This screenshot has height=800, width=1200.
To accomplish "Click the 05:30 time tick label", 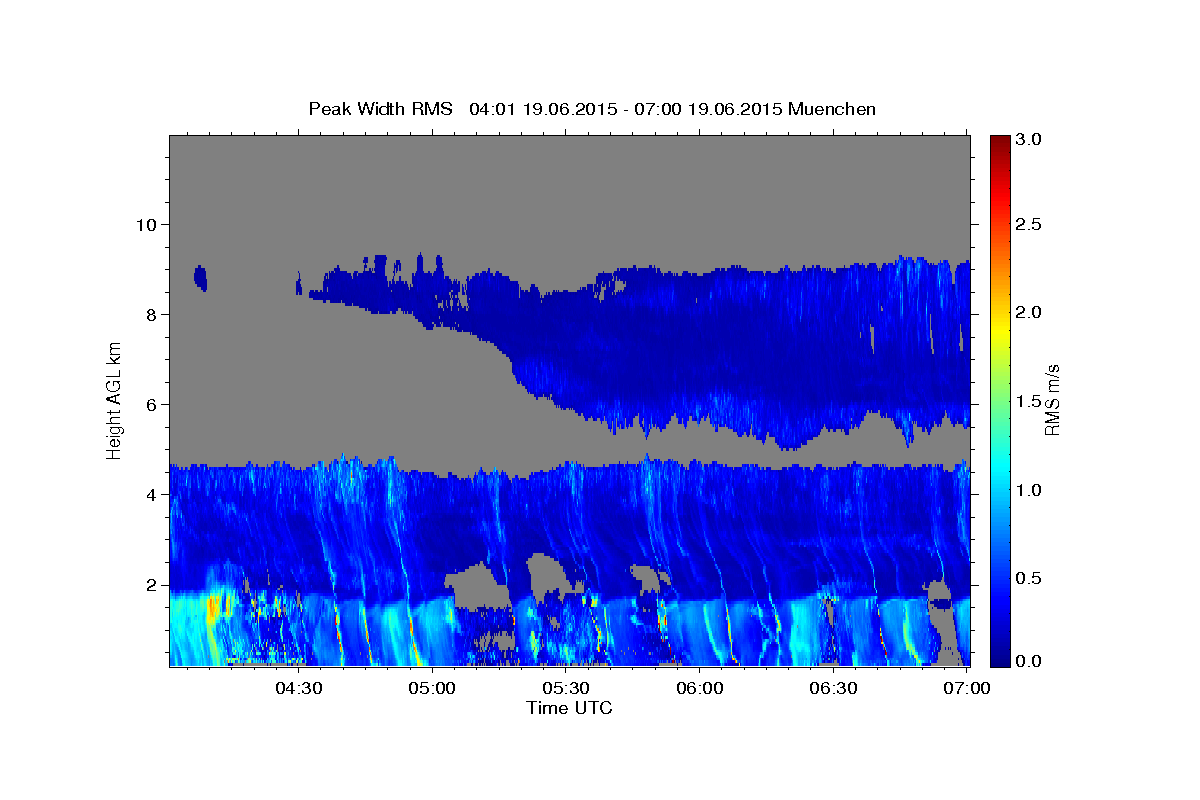I will point(566,688).
